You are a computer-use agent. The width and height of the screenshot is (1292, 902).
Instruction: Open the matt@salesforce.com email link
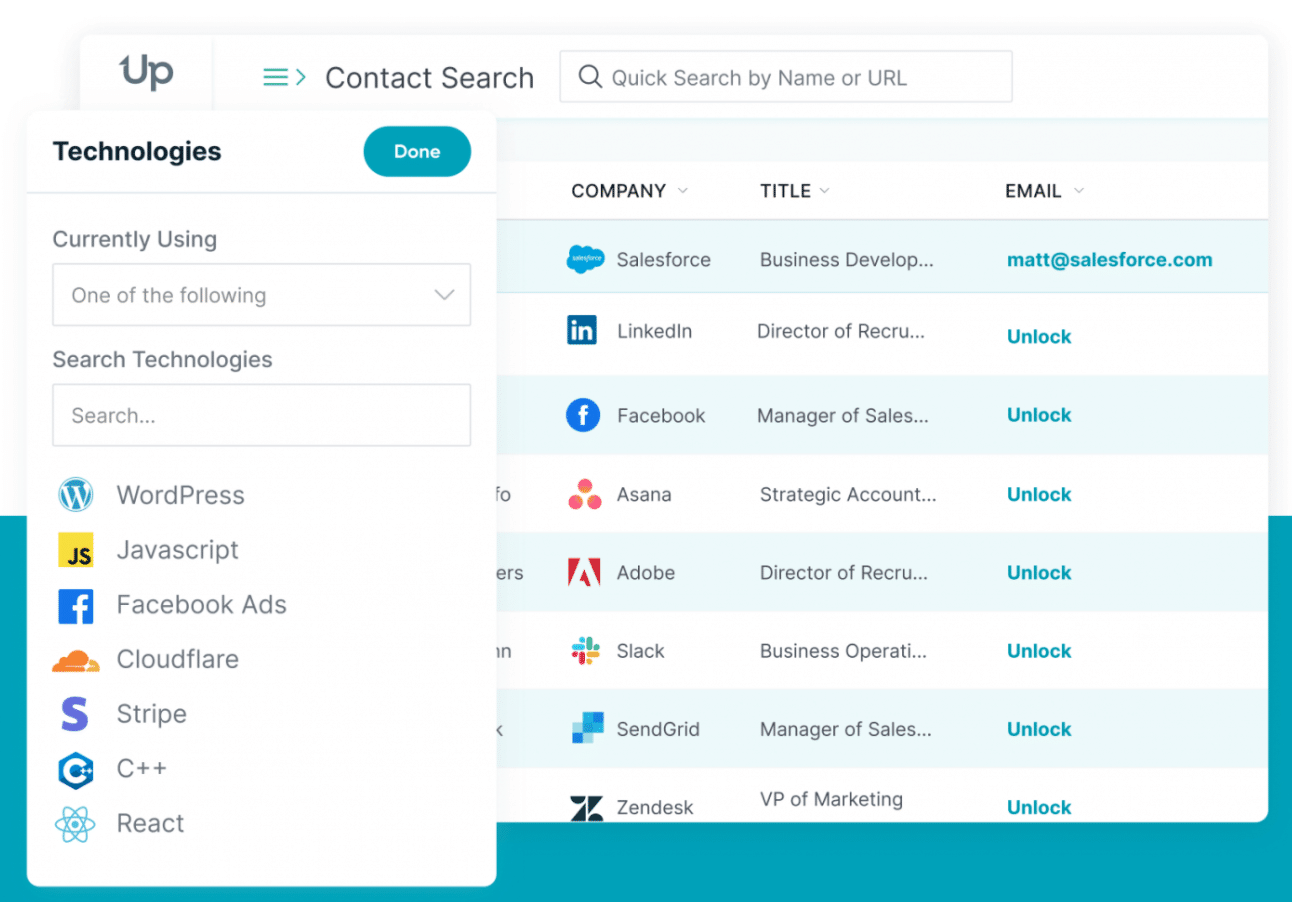click(x=1109, y=260)
